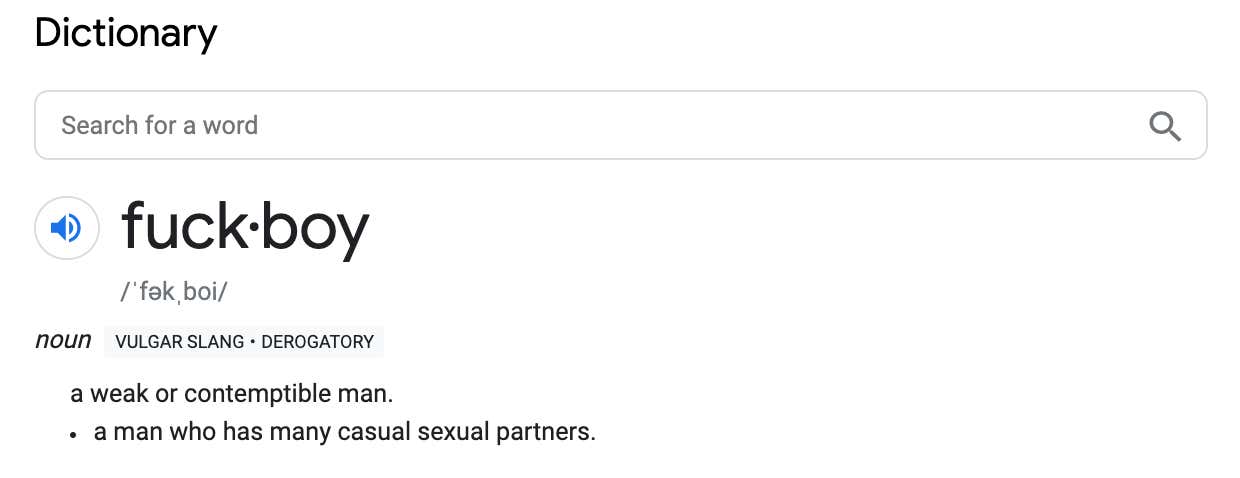
Task: Click the magnifying glass search icon
Action: pos(1165,126)
